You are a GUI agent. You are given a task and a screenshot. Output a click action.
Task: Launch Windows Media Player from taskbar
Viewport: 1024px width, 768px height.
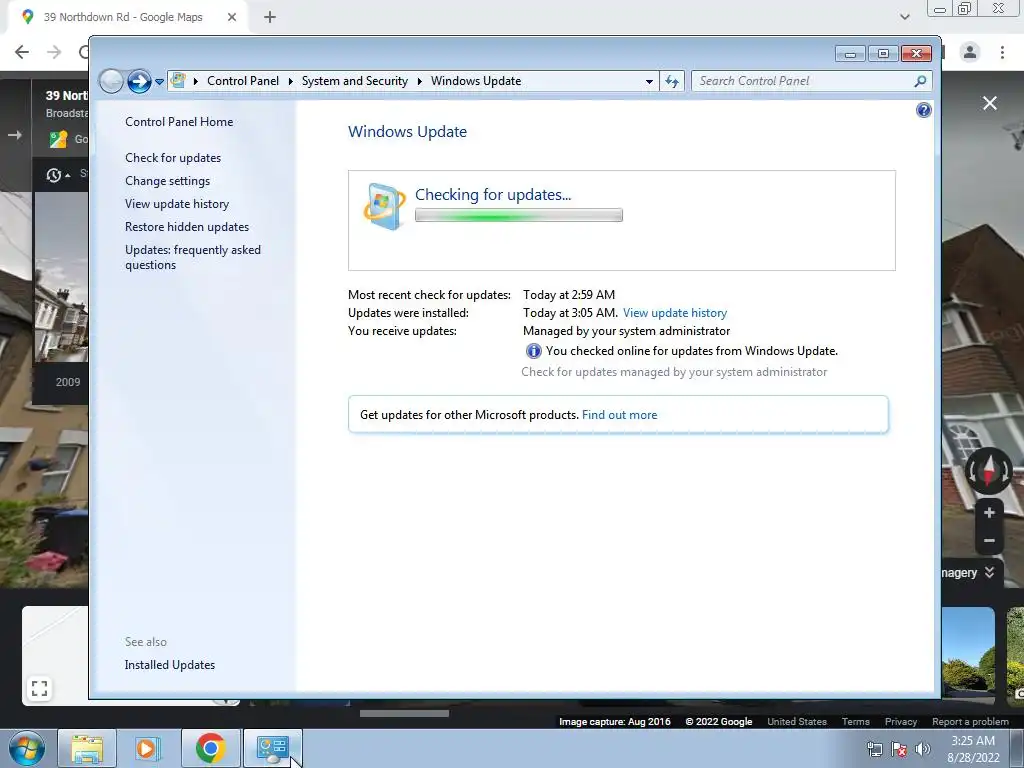pyautogui.click(x=148, y=748)
